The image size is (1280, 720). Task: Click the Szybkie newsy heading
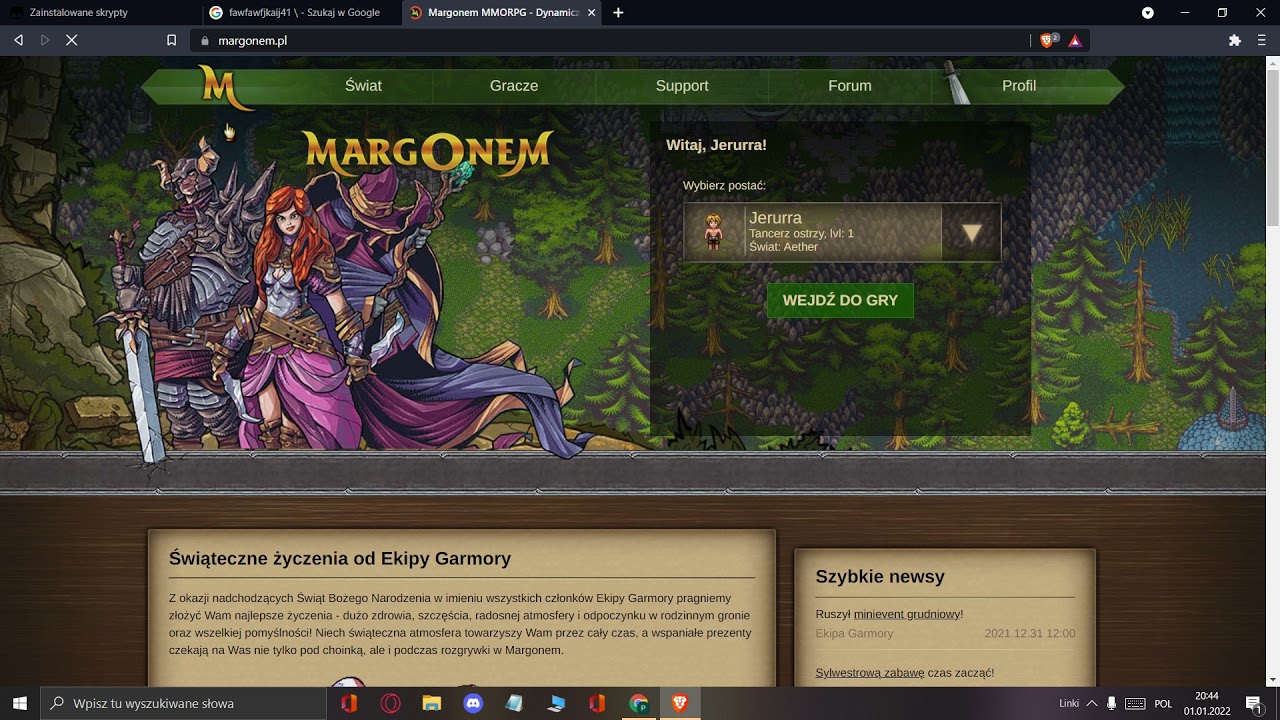pyautogui.click(x=880, y=577)
